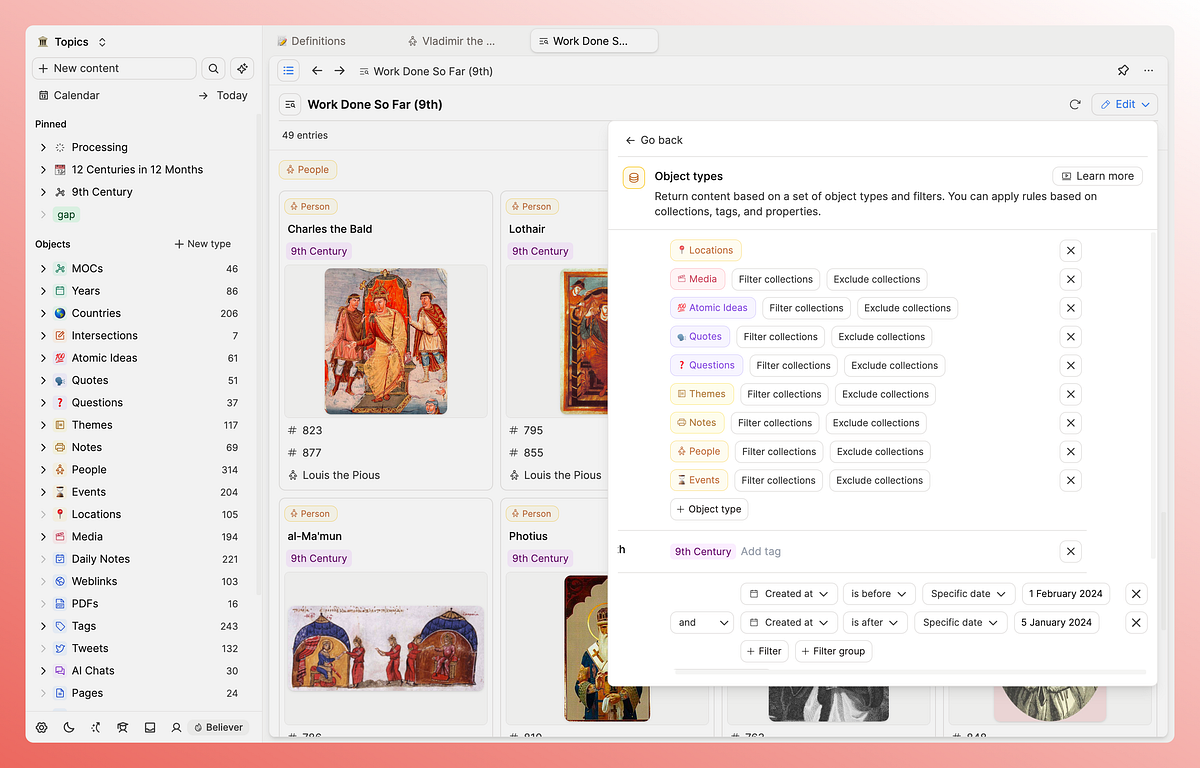Delete the 'is before' date filter row

pyautogui.click(x=1136, y=594)
